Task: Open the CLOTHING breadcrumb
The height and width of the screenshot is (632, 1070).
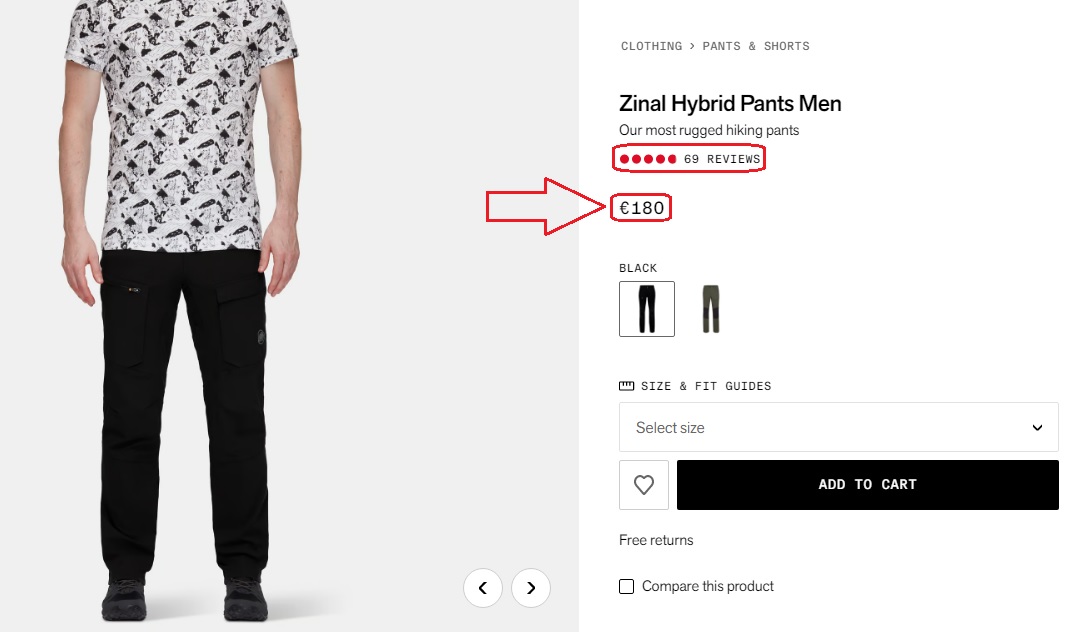Action: (651, 46)
